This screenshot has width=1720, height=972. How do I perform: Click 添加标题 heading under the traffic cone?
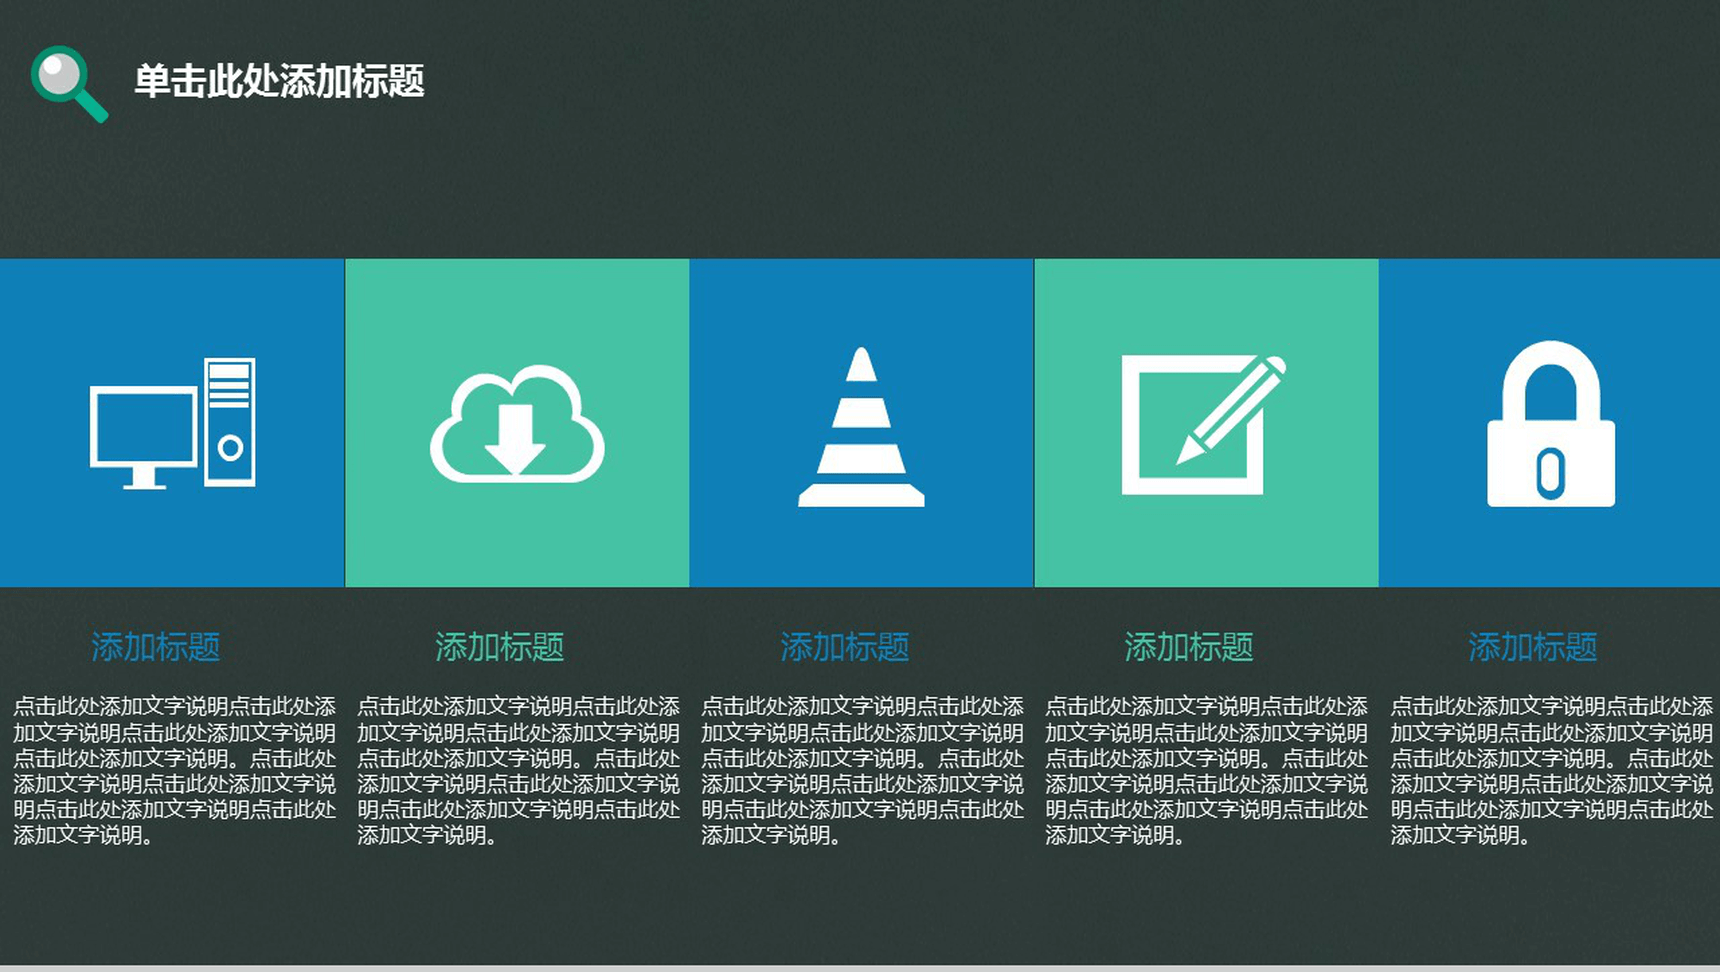[845, 647]
